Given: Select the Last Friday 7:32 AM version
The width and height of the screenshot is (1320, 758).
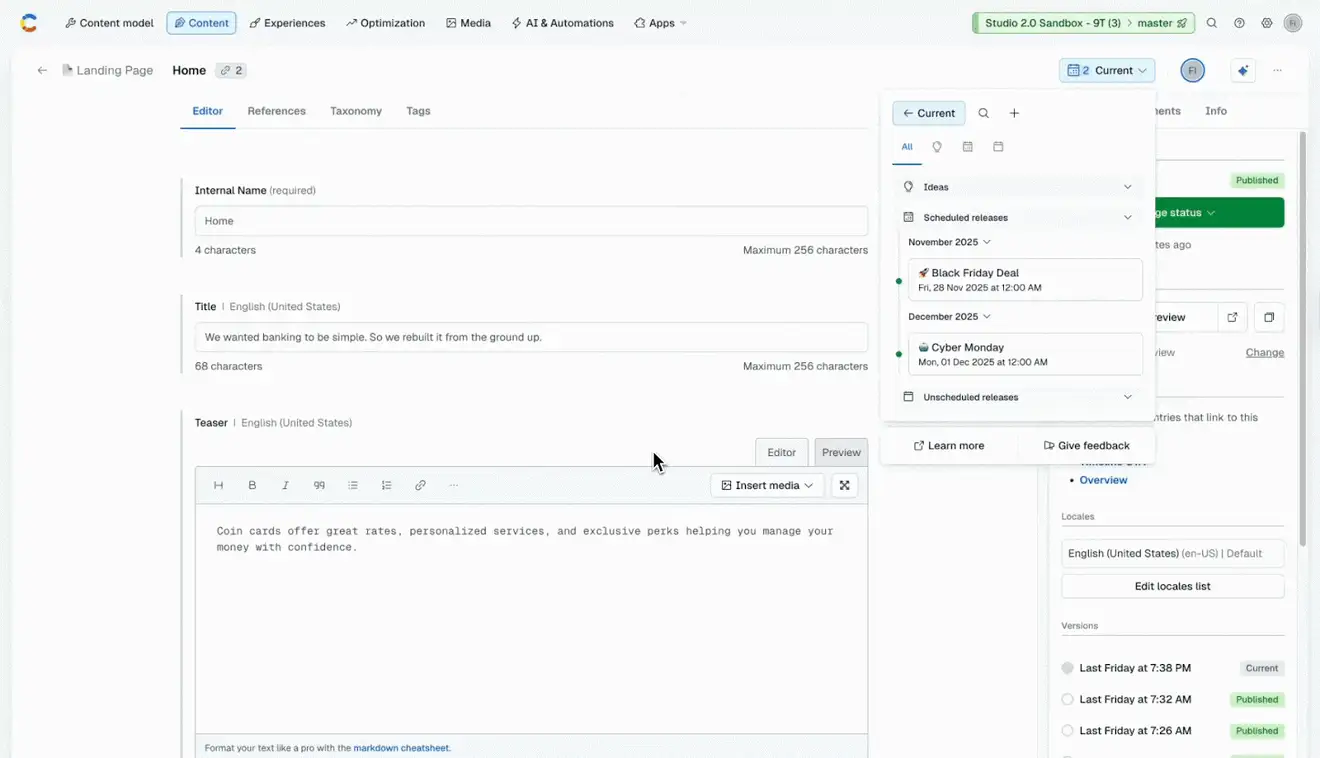Looking at the screenshot, I should coord(1067,699).
